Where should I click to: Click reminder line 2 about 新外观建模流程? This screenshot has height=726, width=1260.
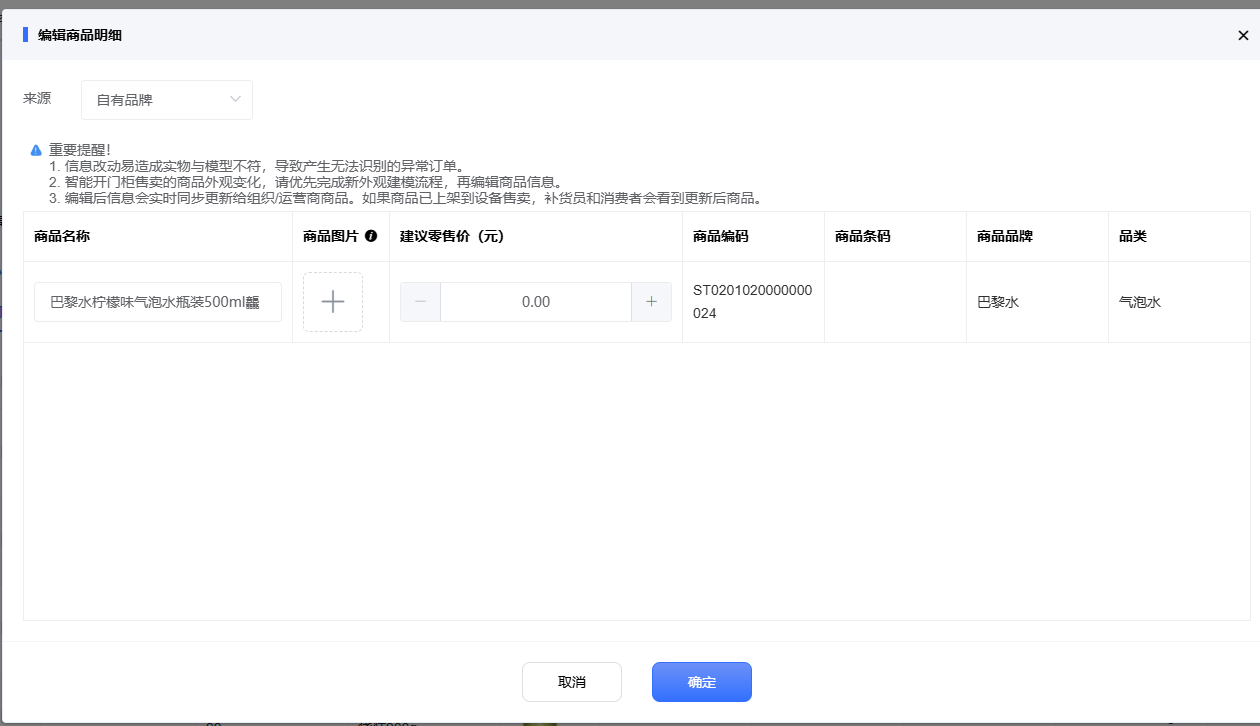(x=306, y=182)
